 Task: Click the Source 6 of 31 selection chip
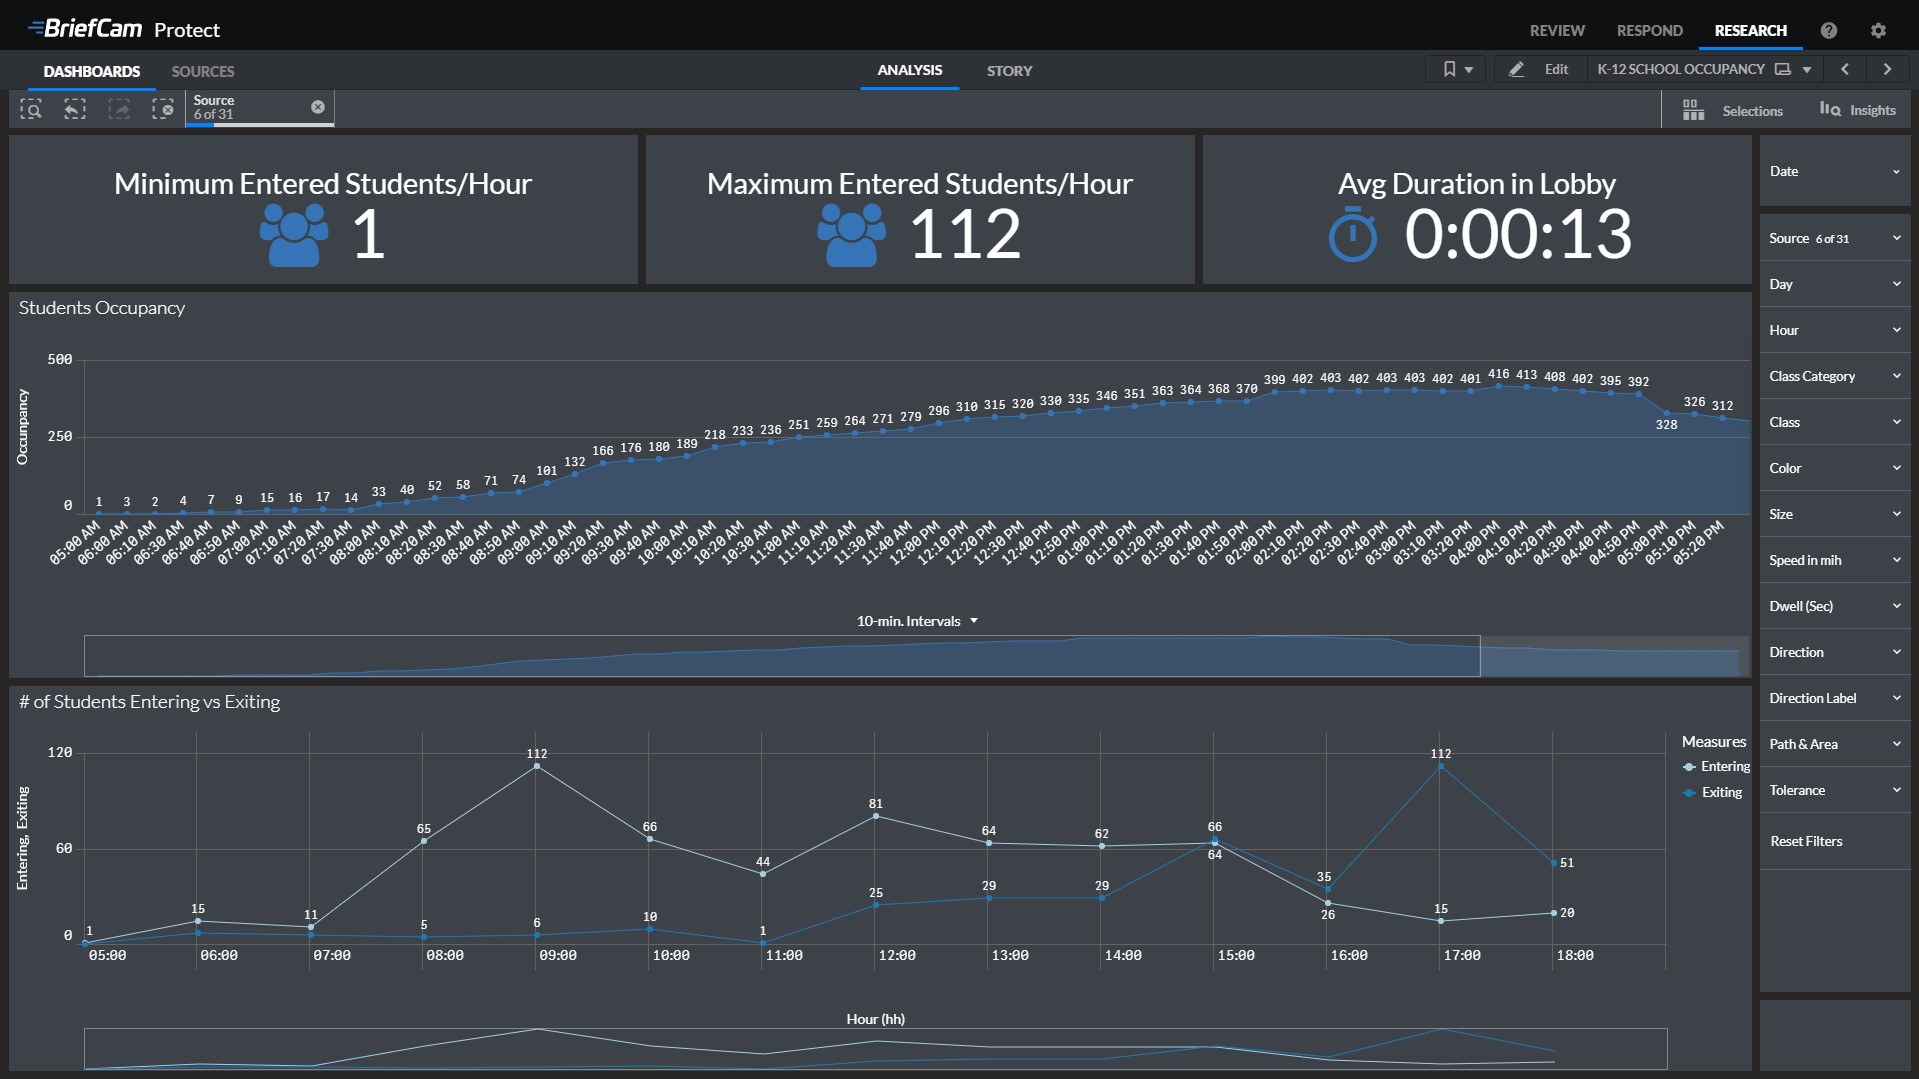pos(260,108)
